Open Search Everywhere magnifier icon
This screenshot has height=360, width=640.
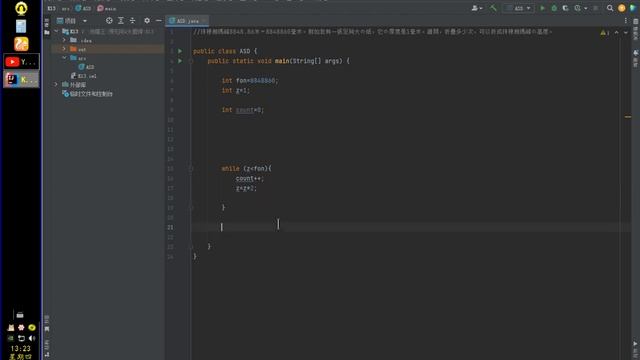click(x=610, y=8)
